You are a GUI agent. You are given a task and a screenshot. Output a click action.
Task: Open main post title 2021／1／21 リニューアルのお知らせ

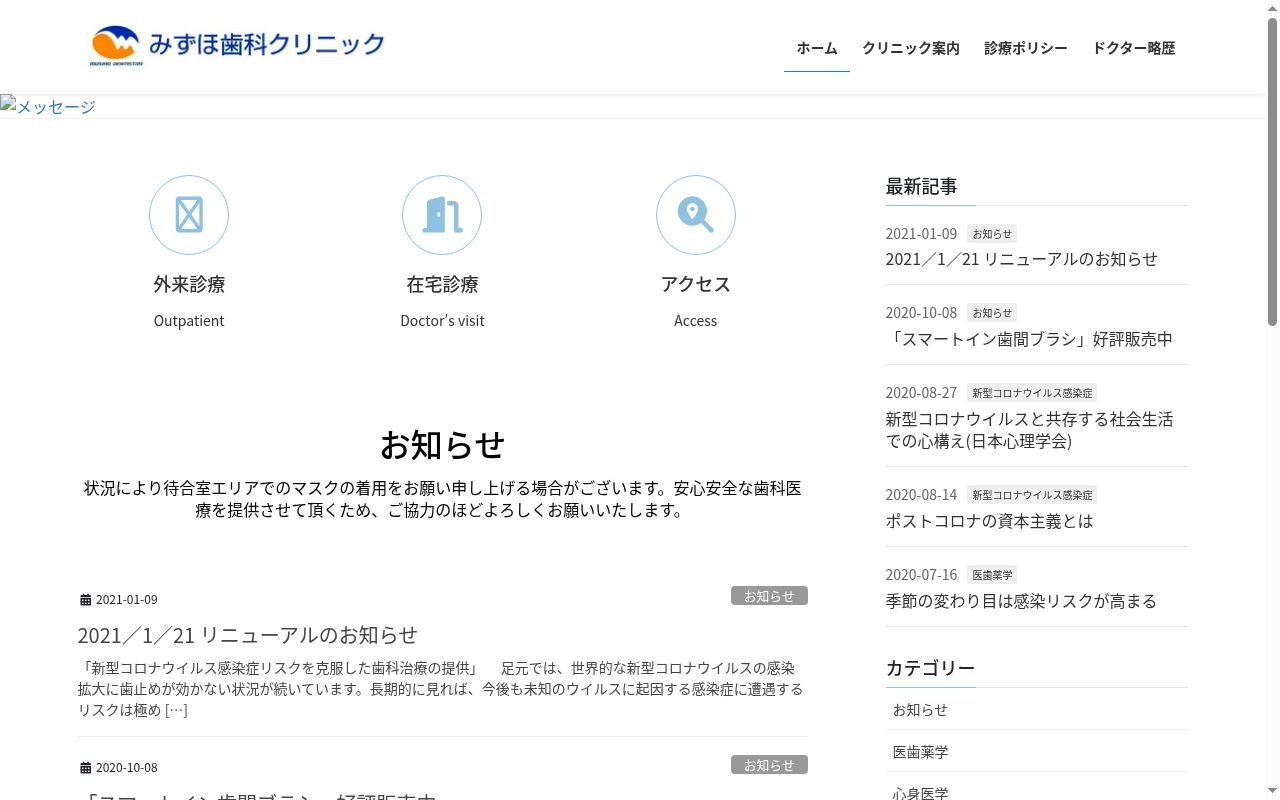pos(247,635)
